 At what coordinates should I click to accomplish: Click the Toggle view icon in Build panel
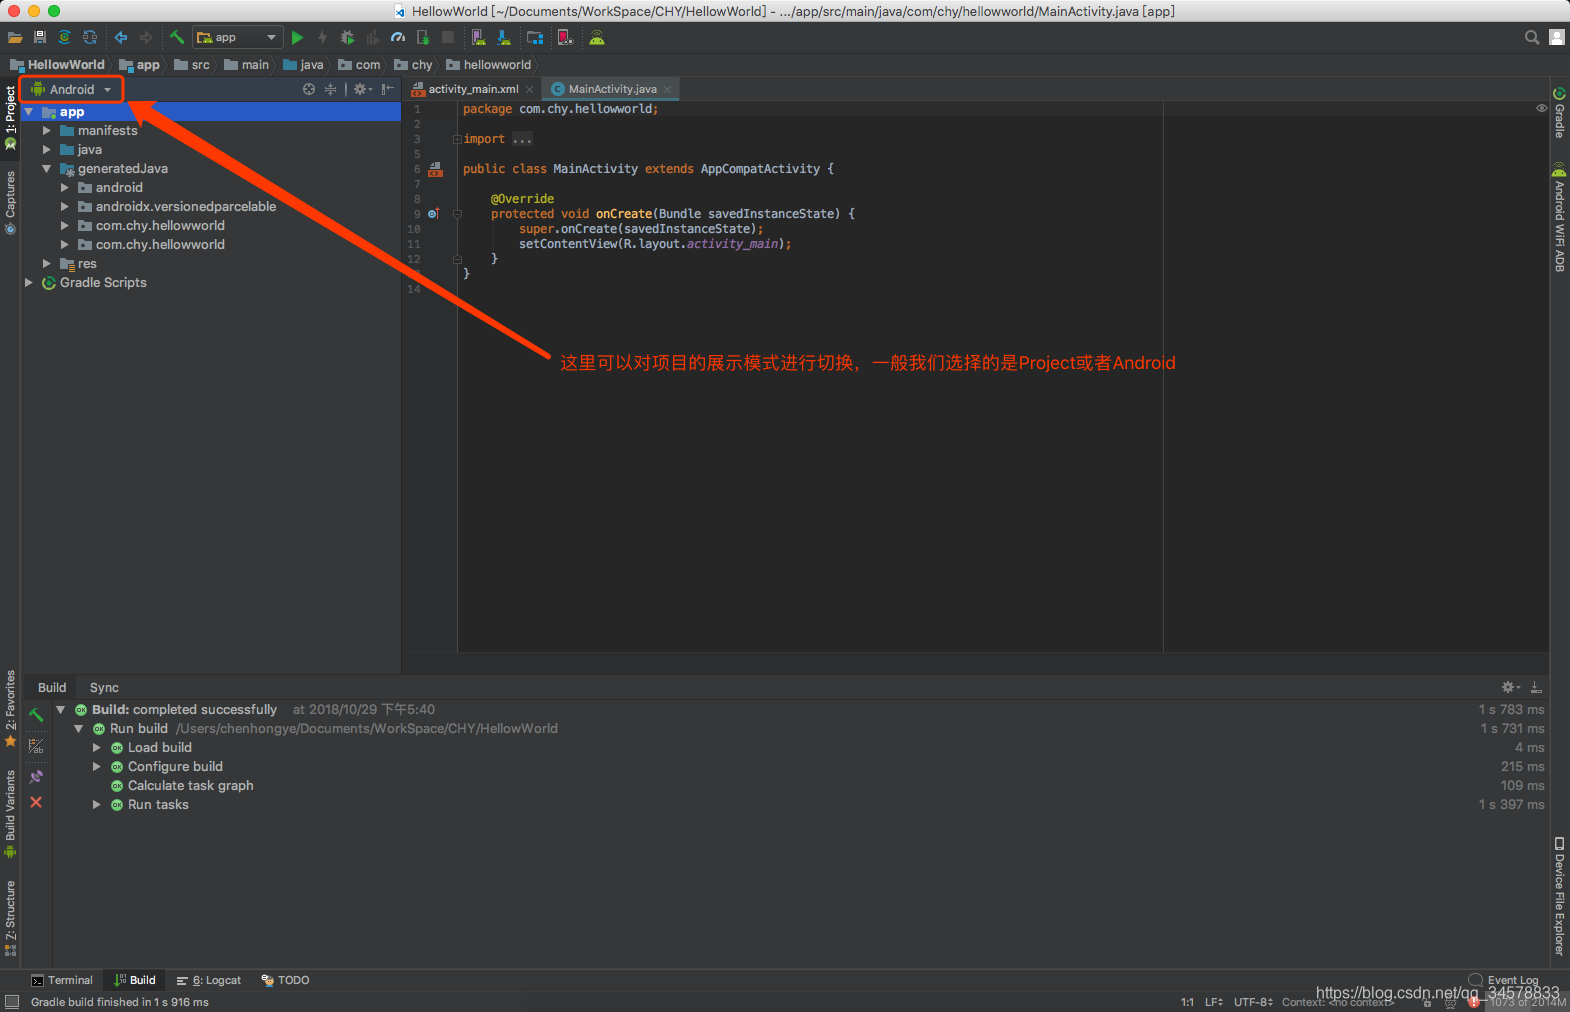coord(36,746)
